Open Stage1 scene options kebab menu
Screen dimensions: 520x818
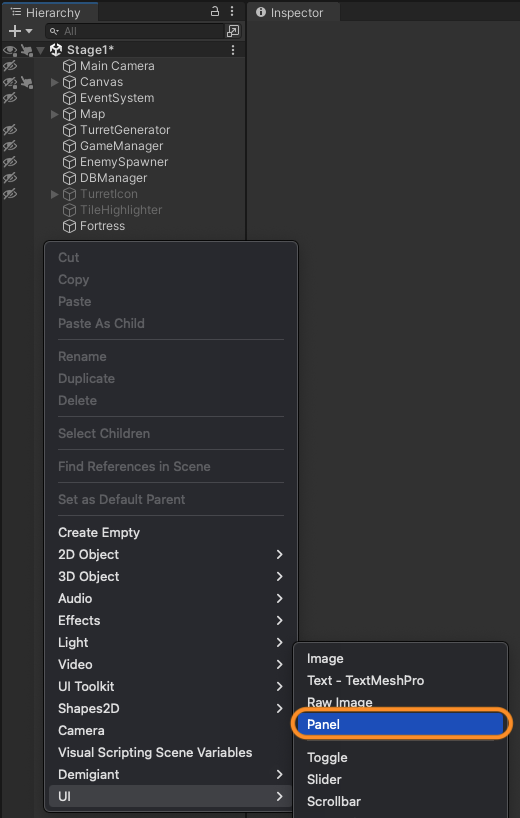point(233,50)
